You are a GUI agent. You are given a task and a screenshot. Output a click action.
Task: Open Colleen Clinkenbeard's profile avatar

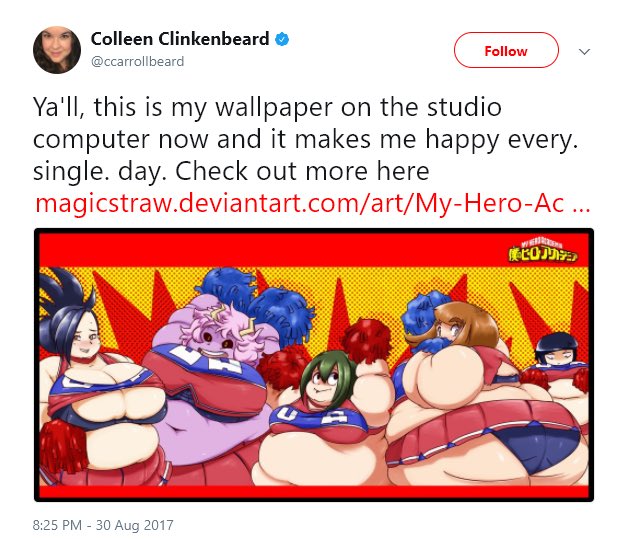click(x=57, y=50)
